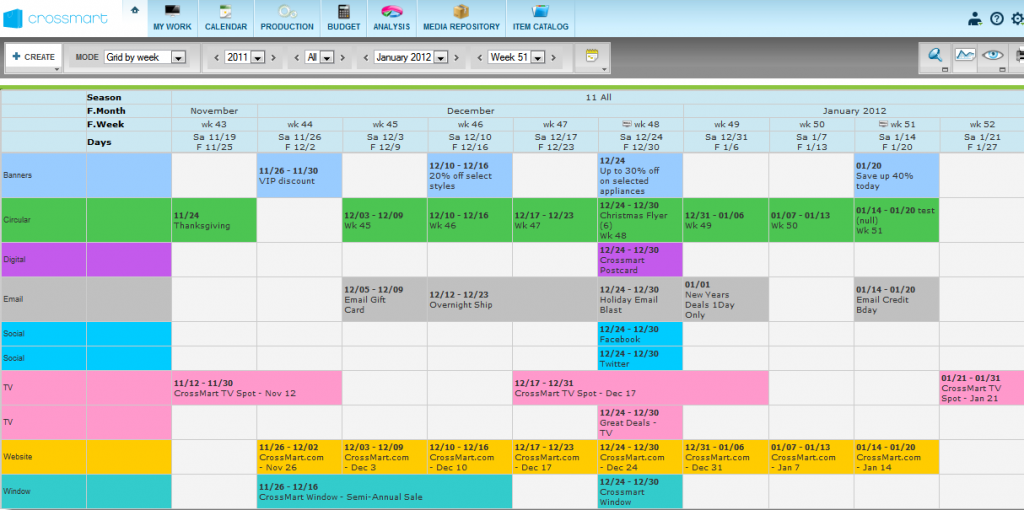Click the print icon at toolbar edge

(1019, 57)
